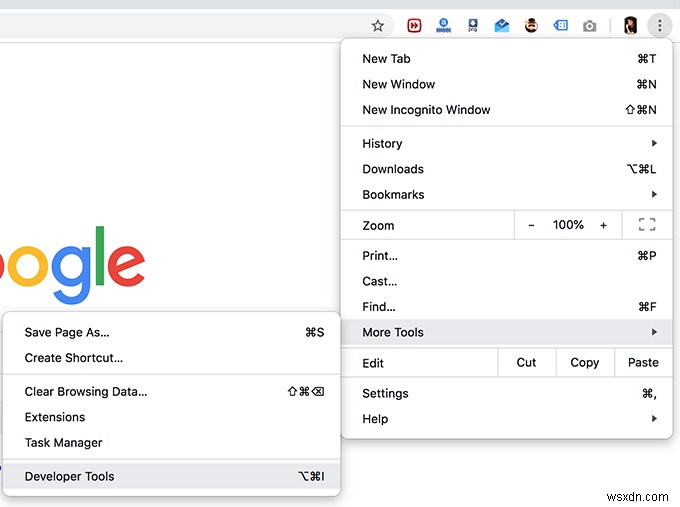The height and width of the screenshot is (507, 680).
Task: Open the Help menu item
Action: [x=507, y=419]
